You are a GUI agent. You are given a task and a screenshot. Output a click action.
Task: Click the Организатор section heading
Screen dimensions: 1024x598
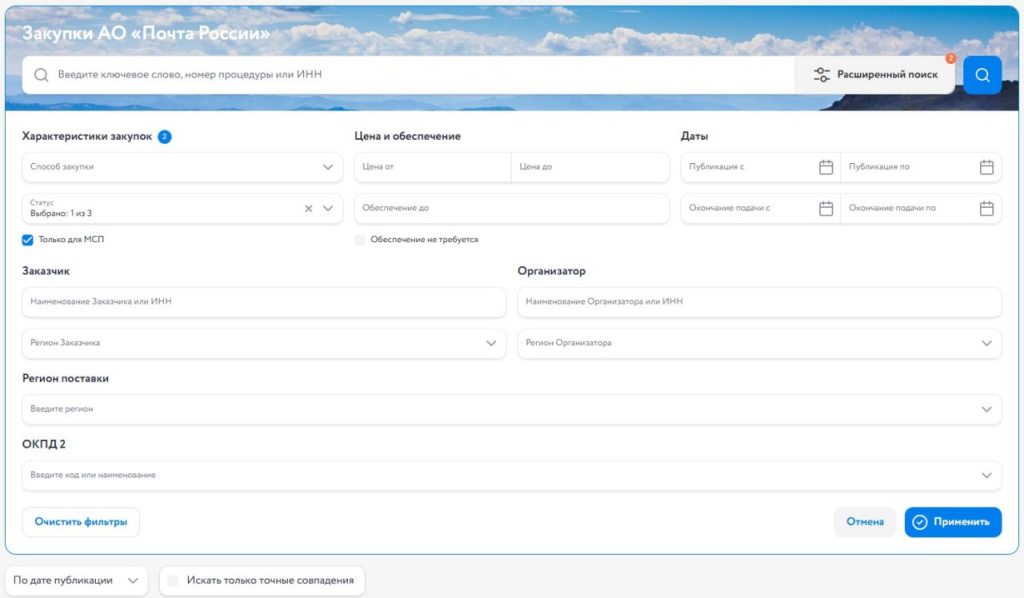[x=551, y=271]
